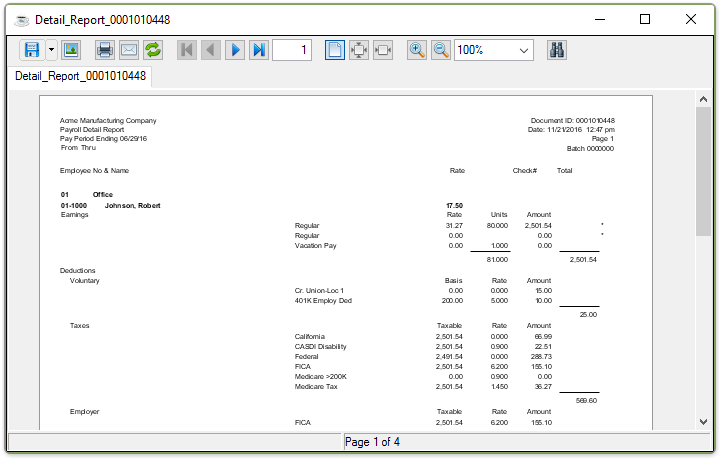Image resolution: width=724 pixels, height=462 pixels.
Task: Close the Detail Report window
Action: pos(691,19)
